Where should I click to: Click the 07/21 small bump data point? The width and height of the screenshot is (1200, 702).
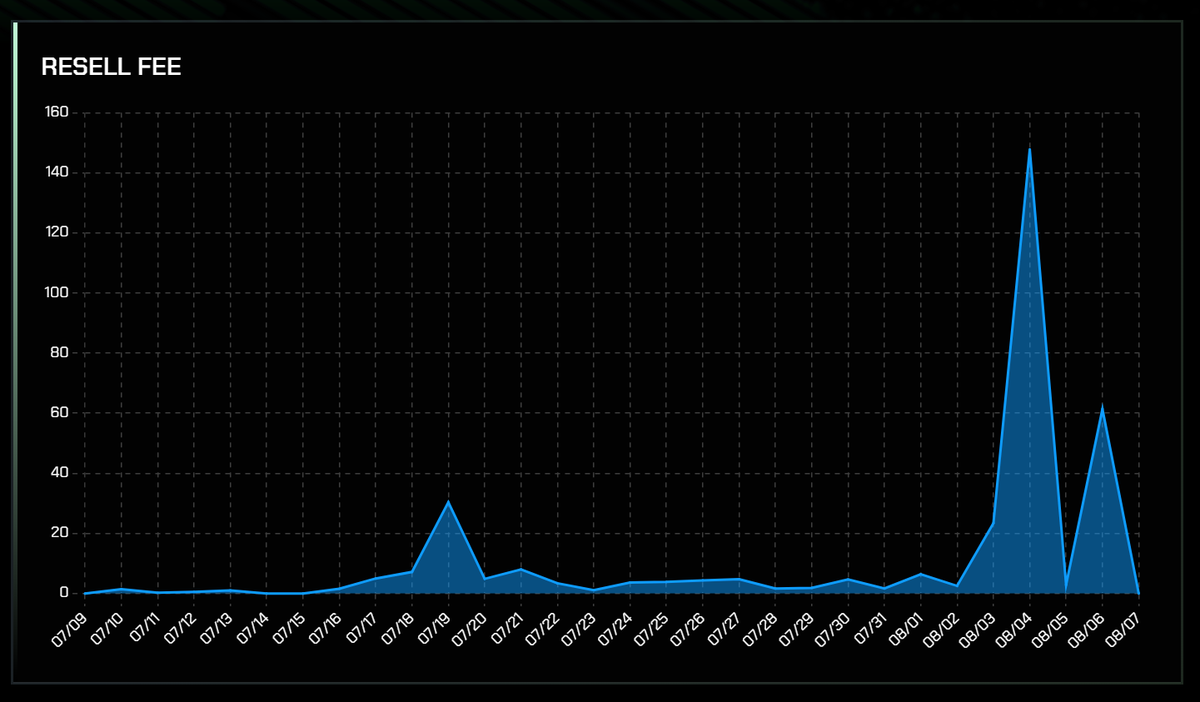(521, 569)
